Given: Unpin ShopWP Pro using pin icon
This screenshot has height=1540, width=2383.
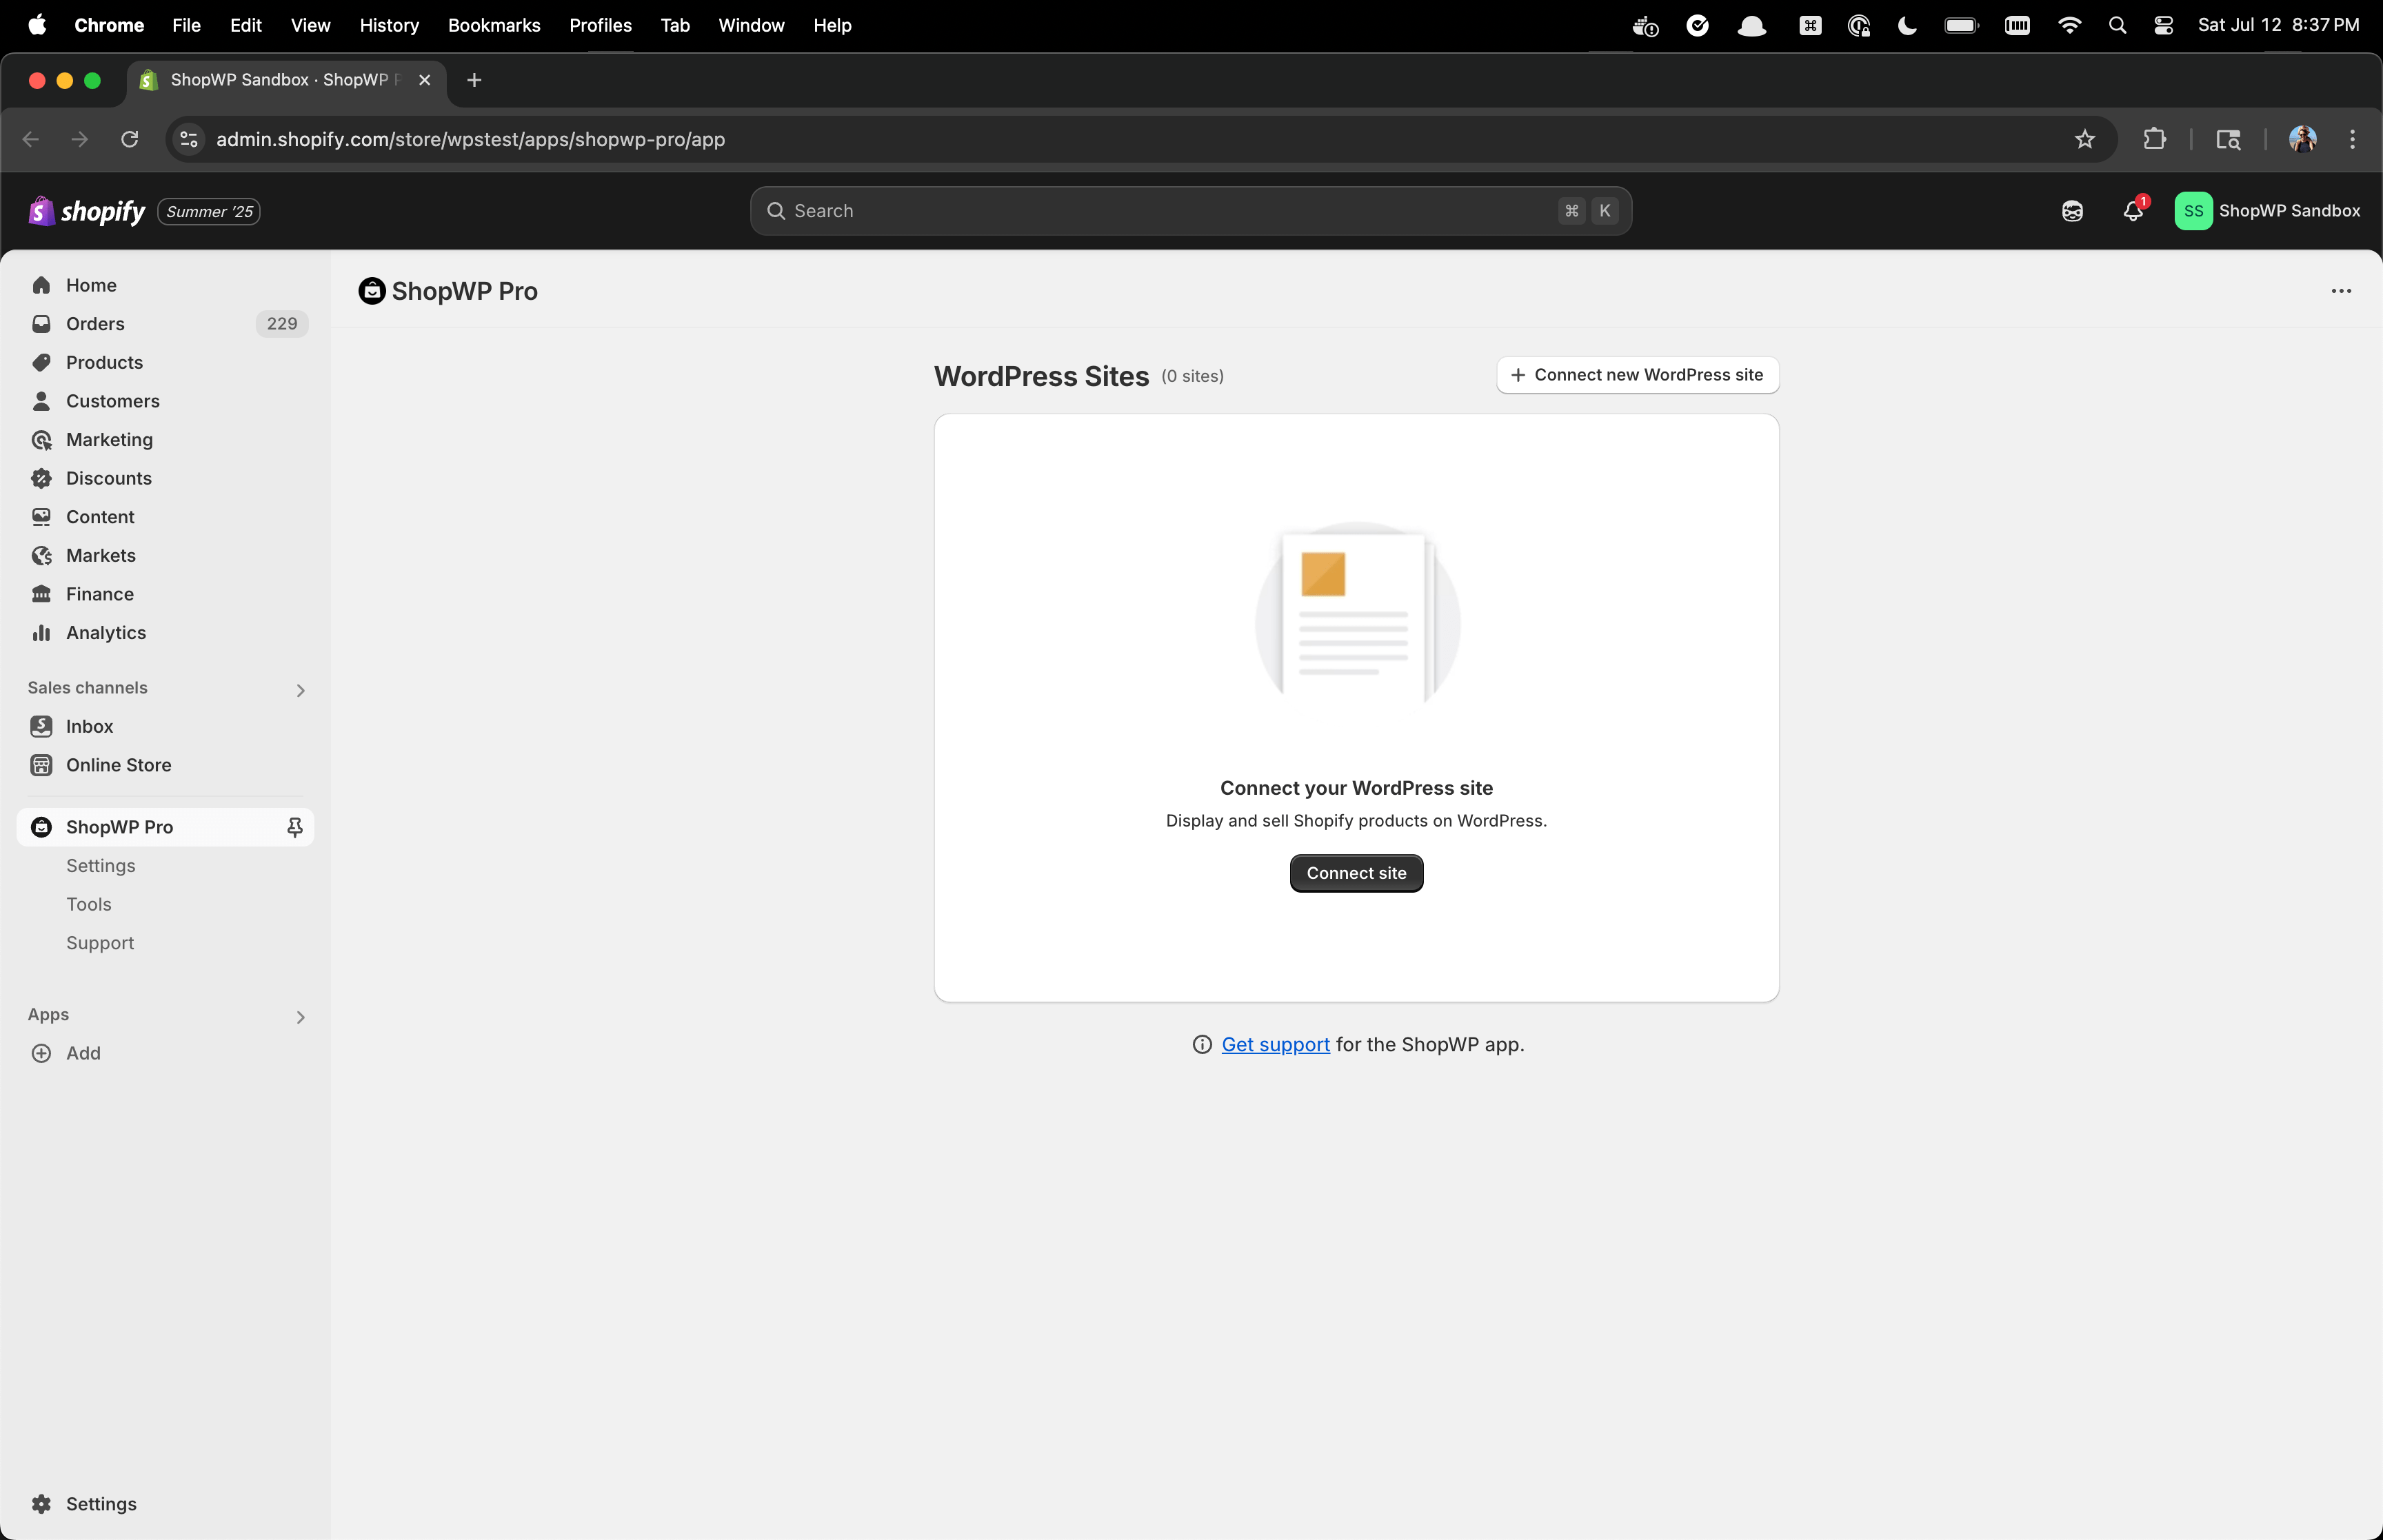Looking at the screenshot, I should click(295, 827).
